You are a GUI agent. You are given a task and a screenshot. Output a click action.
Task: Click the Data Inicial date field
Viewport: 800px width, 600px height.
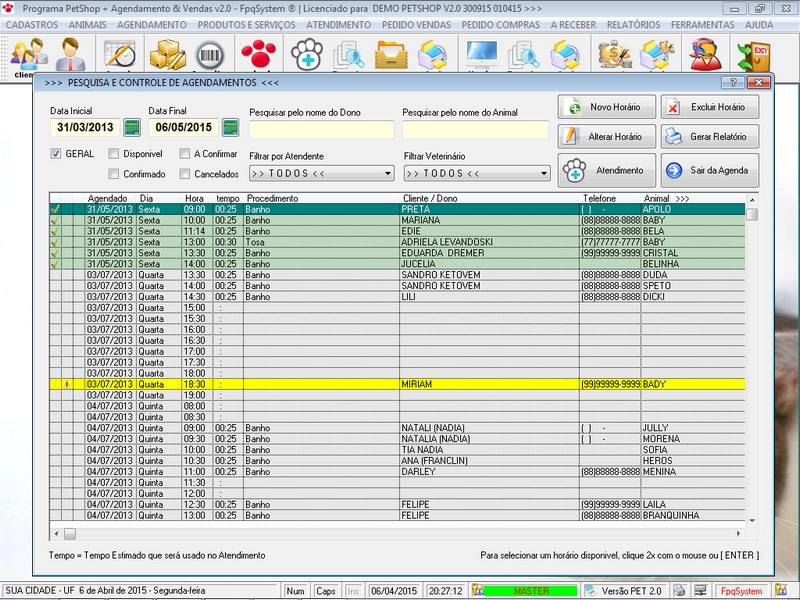[x=85, y=128]
